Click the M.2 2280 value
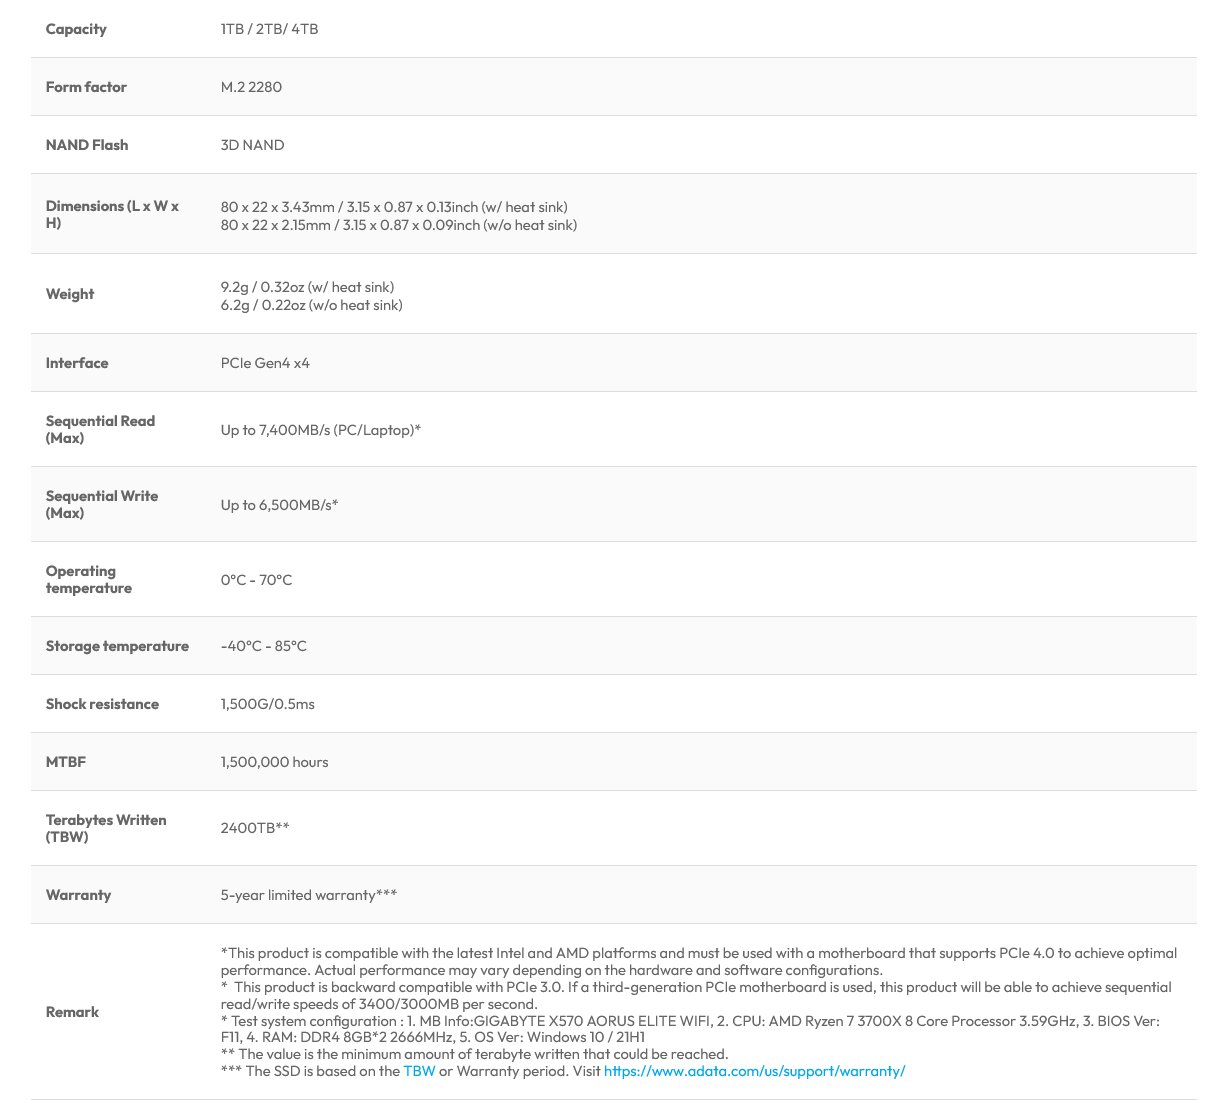The width and height of the screenshot is (1228, 1100). pos(251,87)
